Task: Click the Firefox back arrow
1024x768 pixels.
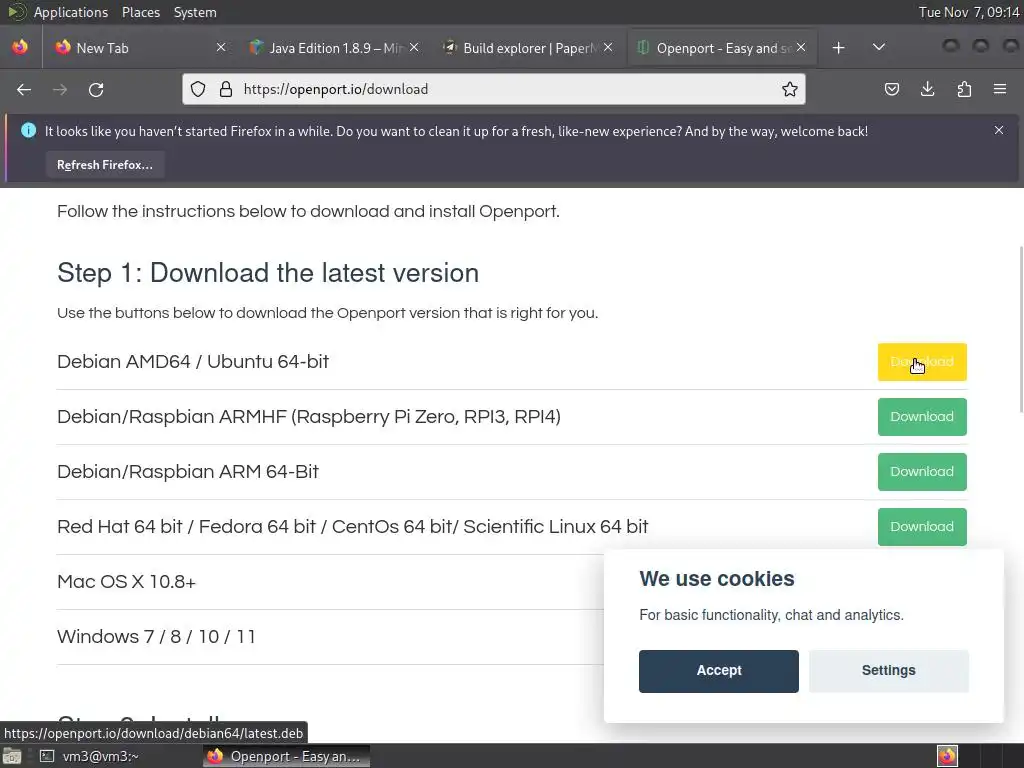Action: pyautogui.click(x=24, y=89)
